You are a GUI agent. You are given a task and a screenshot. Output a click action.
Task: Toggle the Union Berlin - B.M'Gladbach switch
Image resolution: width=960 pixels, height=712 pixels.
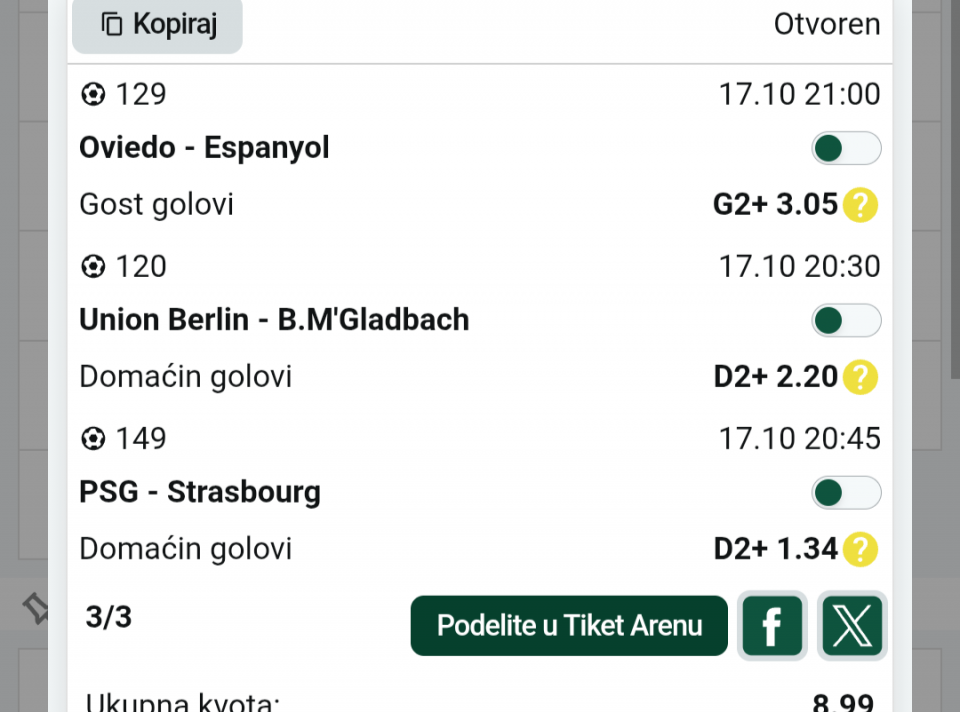(x=846, y=321)
